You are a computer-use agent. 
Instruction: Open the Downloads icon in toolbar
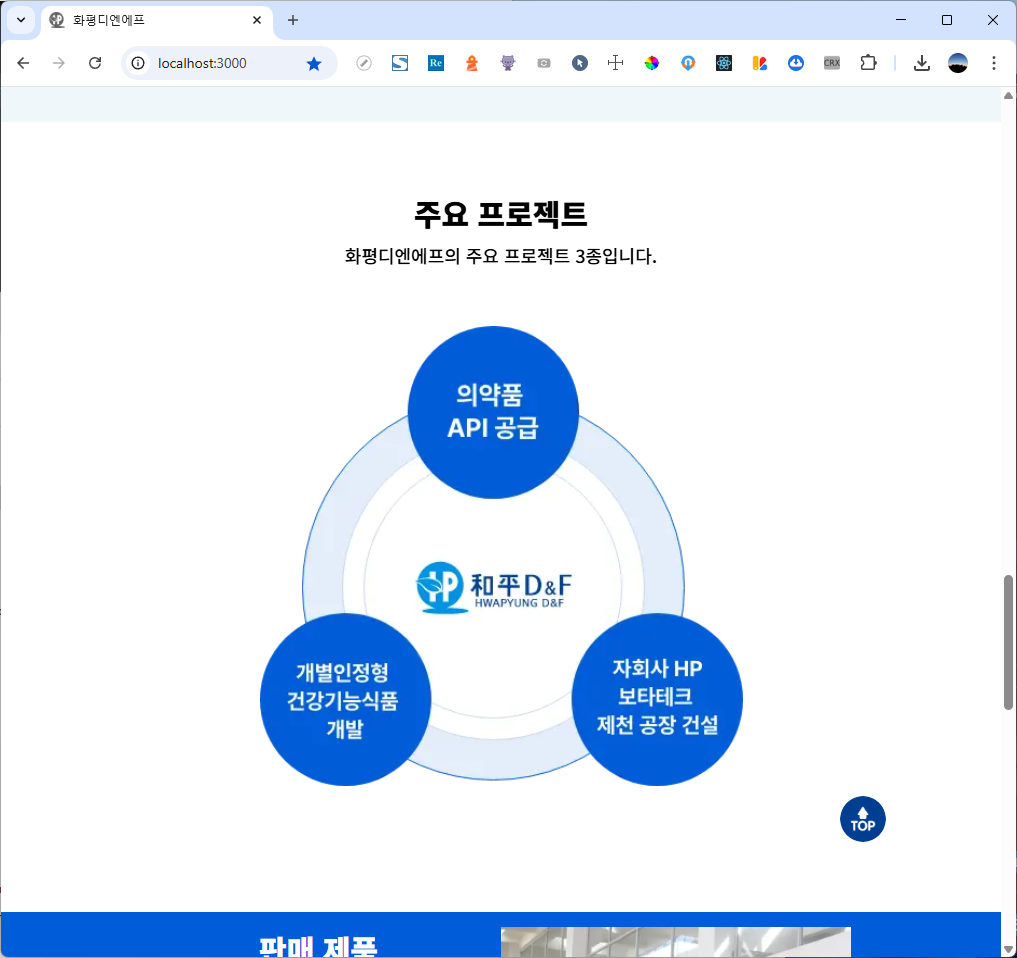pyautogui.click(x=922, y=63)
